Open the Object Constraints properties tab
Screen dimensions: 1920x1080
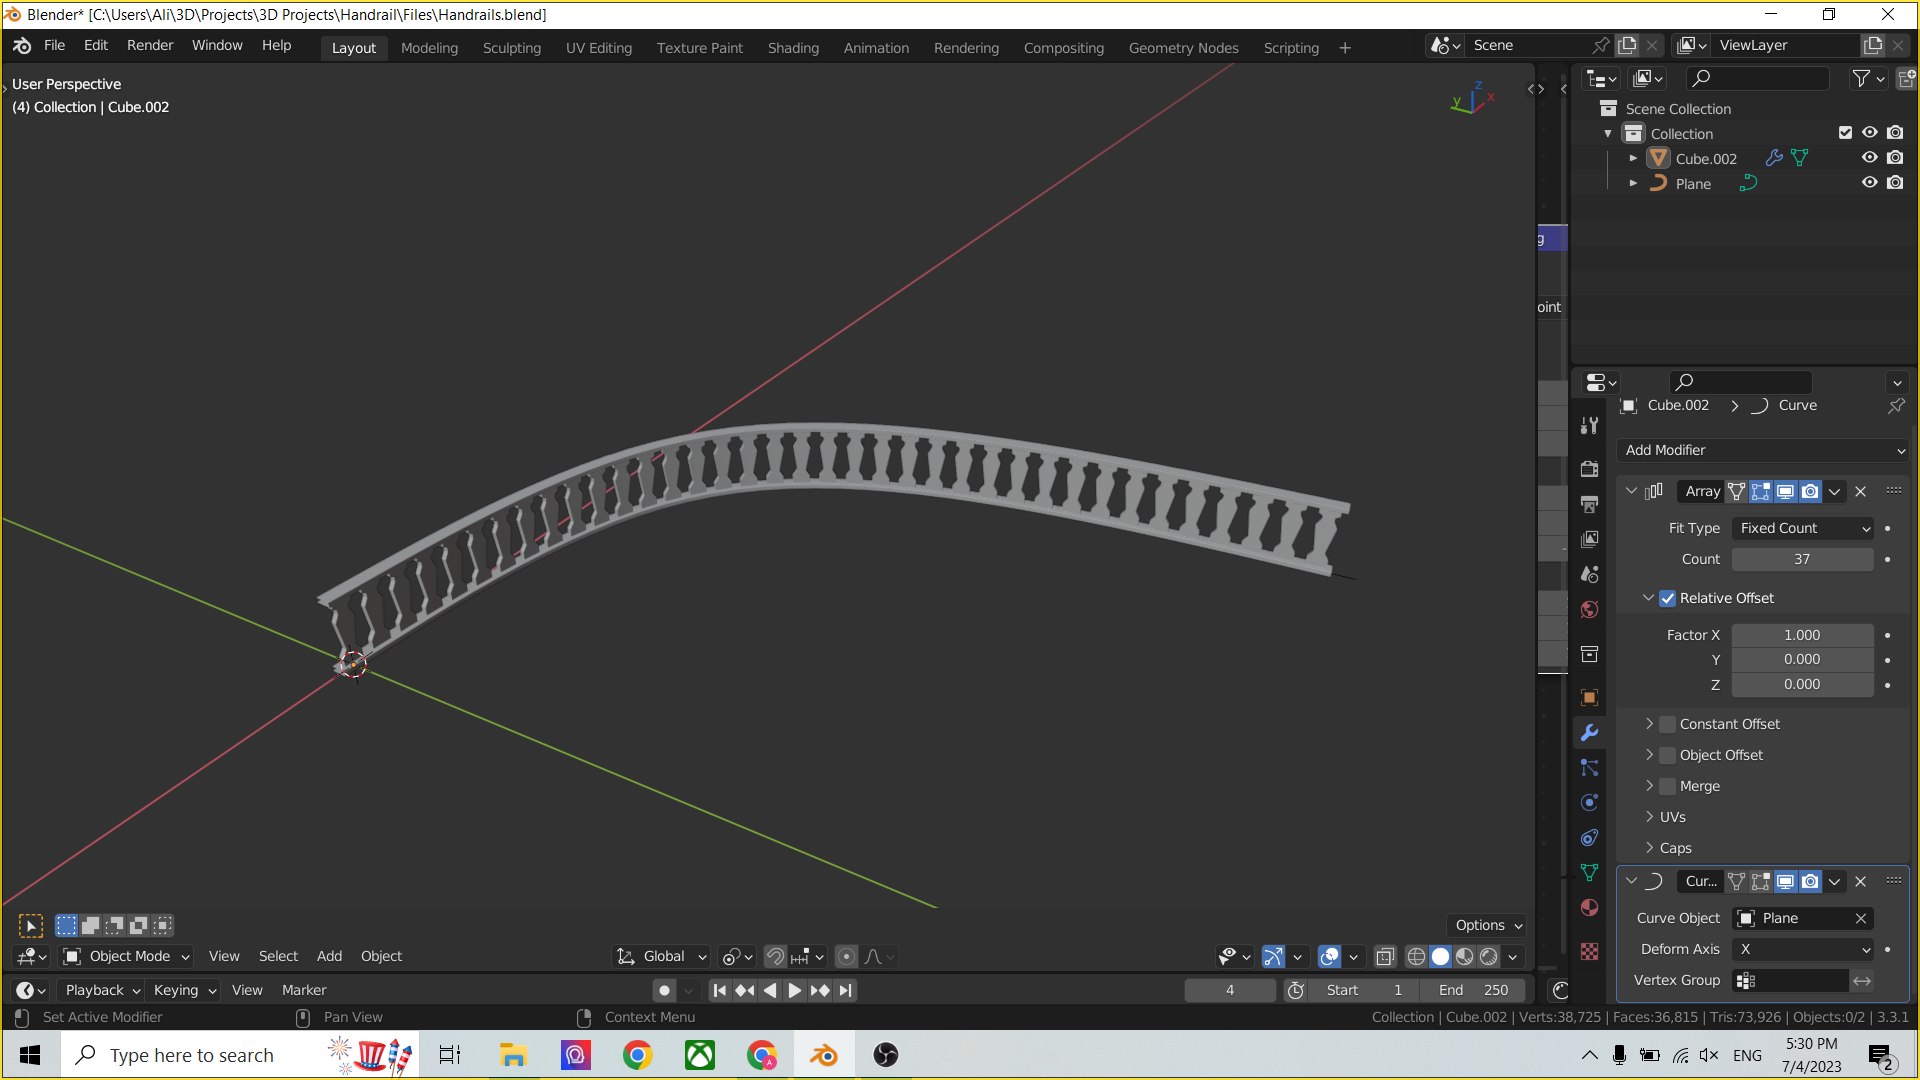tap(1589, 837)
